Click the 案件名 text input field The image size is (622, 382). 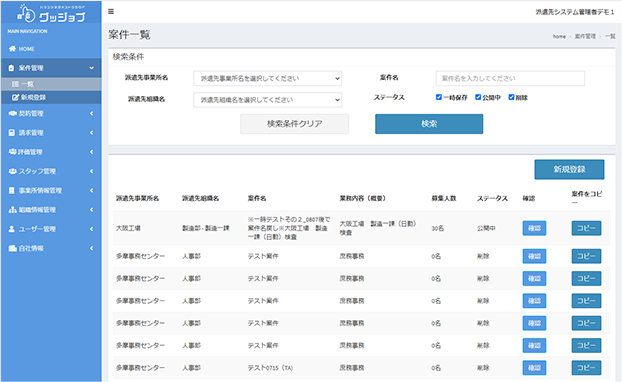click(x=510, y=79)
